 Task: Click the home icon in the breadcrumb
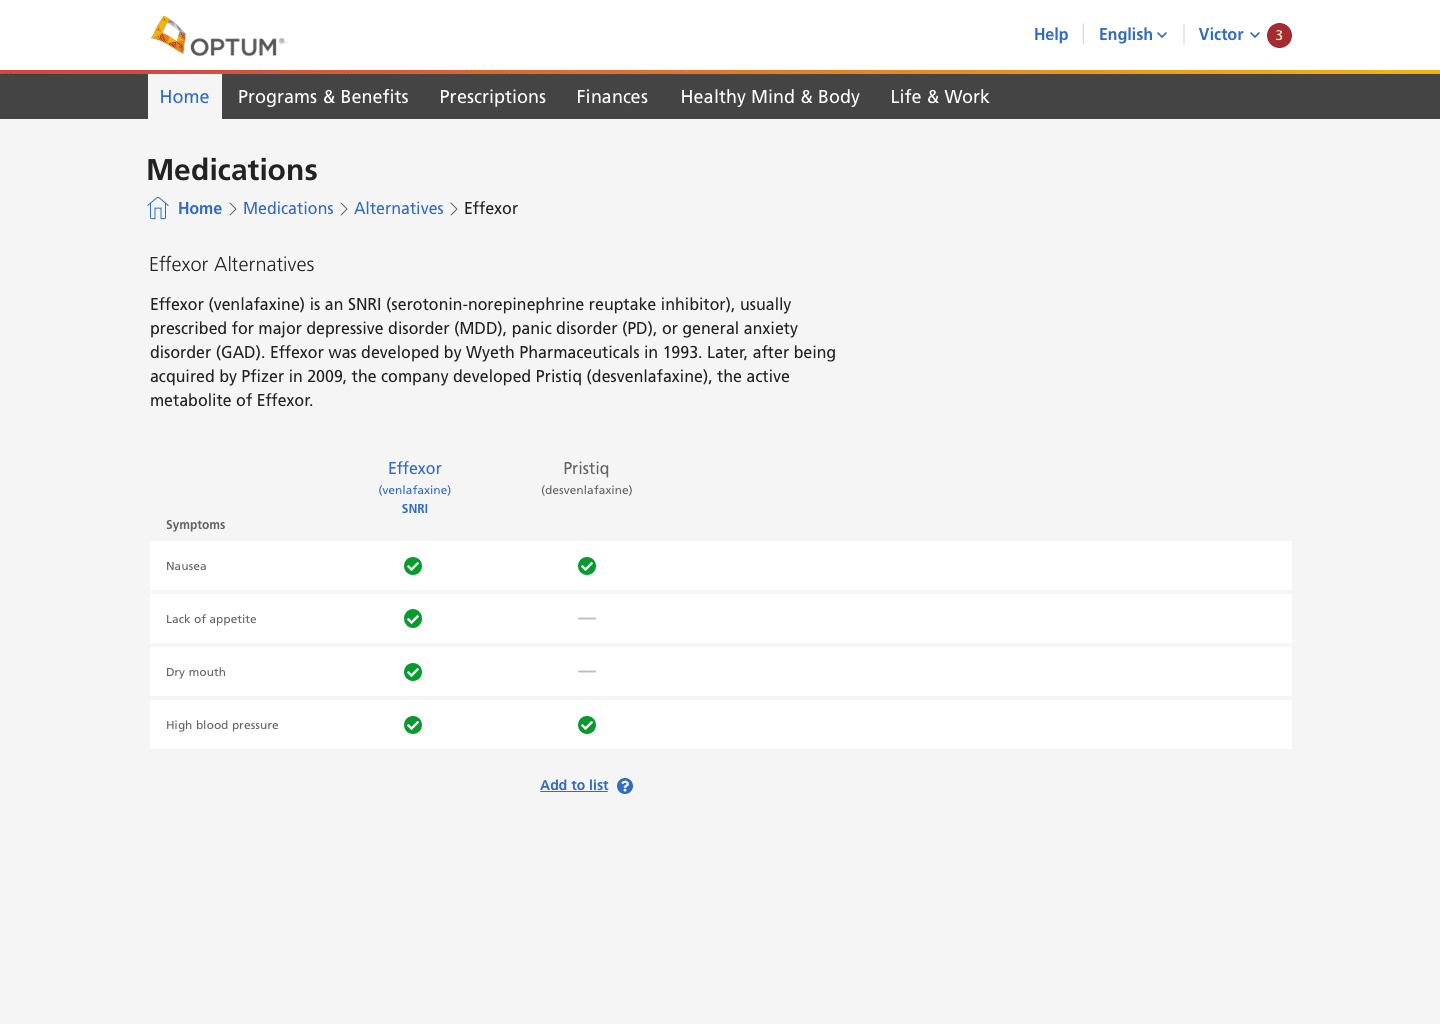158,208
